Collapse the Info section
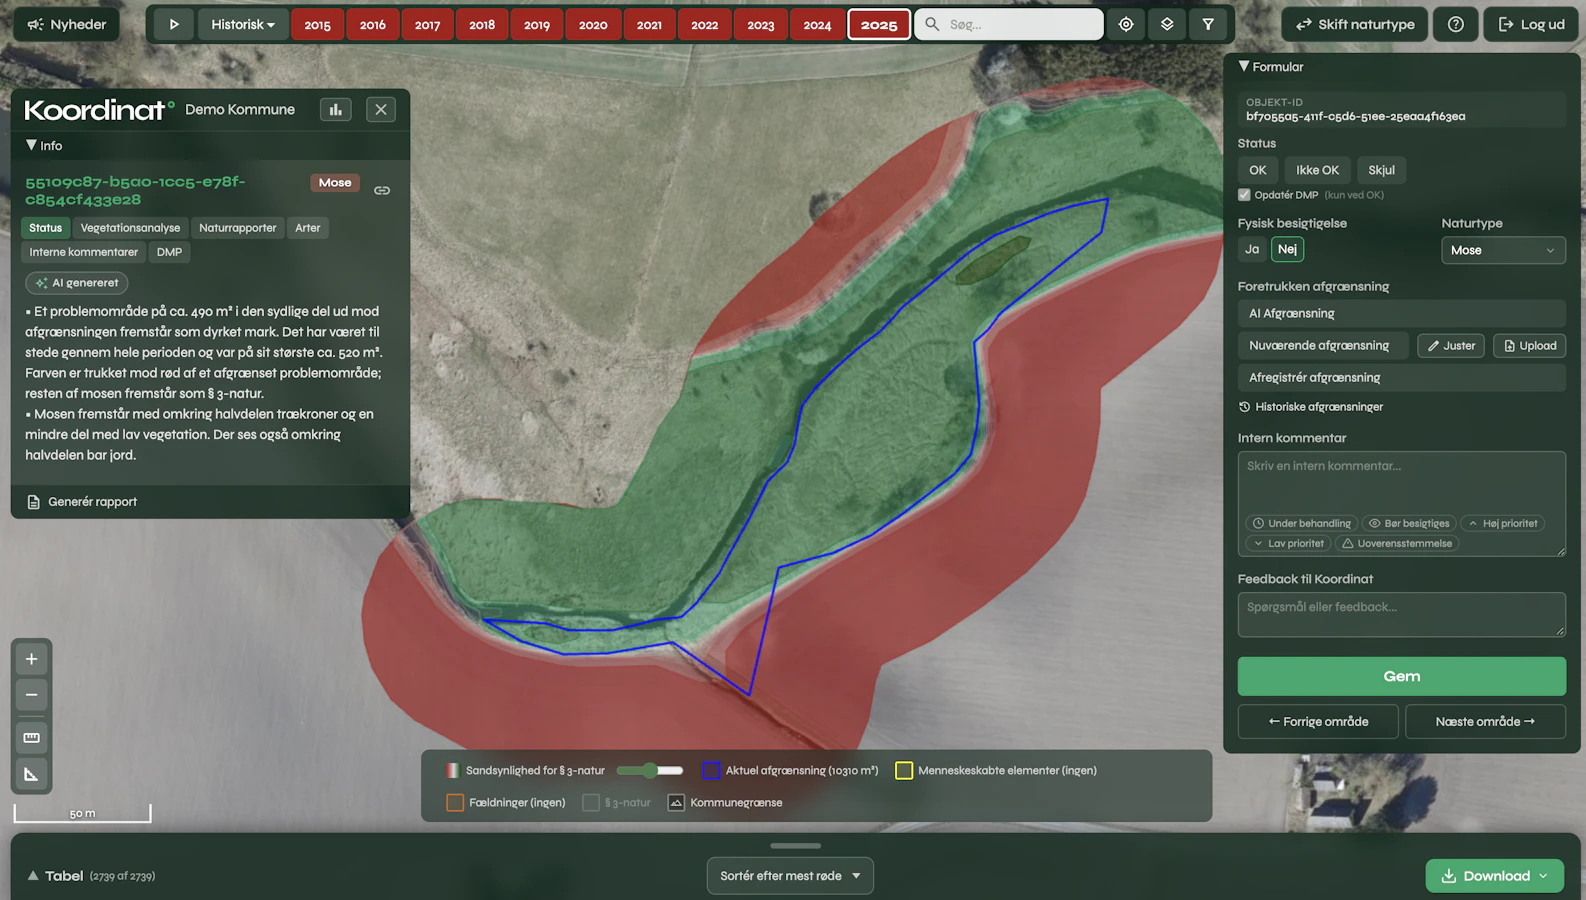This screenshot has width=1586, height=900. click(x=44, y=146)
